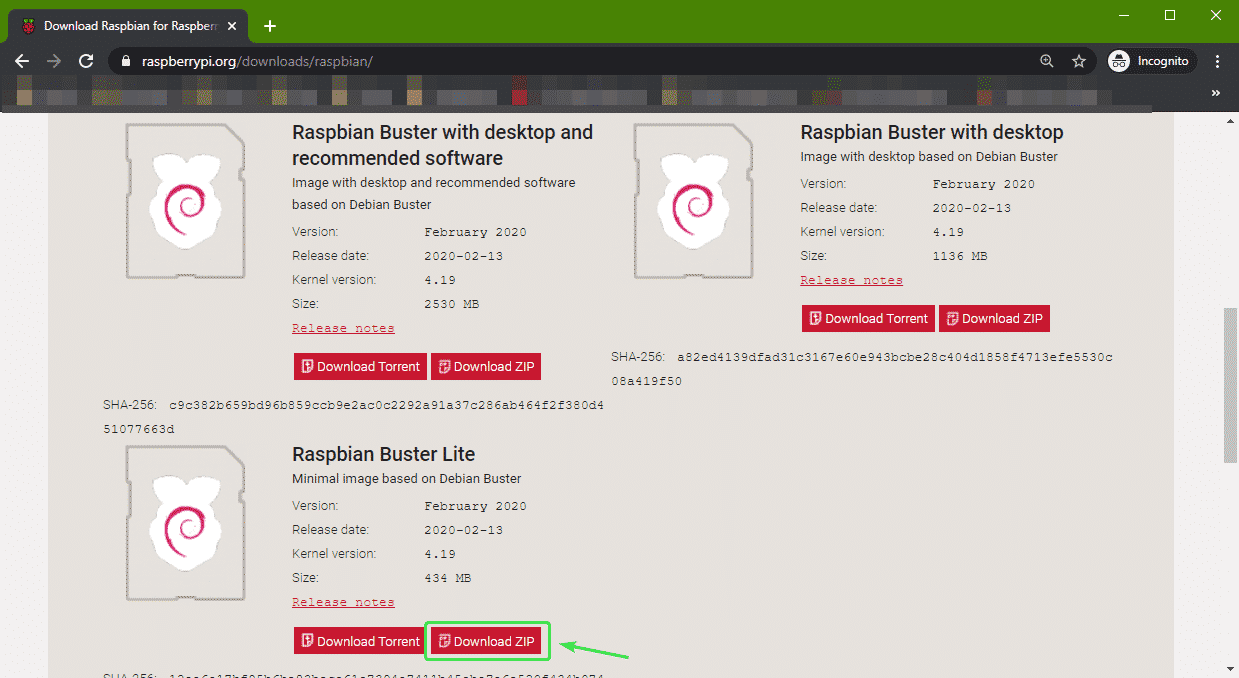Click text Minimal image based on Debian Buster
Screen dimensions: 1239x678
406,479
